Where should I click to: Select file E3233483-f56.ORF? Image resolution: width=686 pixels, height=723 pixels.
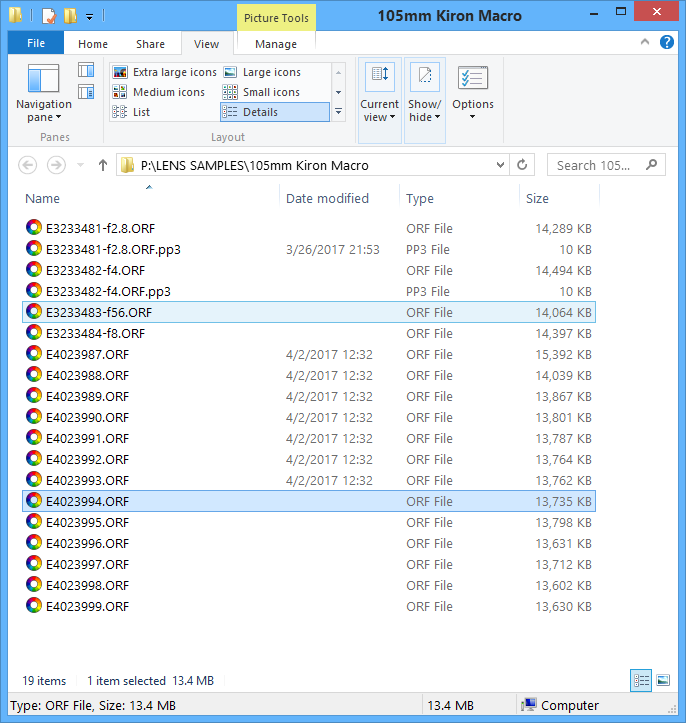coord(309,312)
